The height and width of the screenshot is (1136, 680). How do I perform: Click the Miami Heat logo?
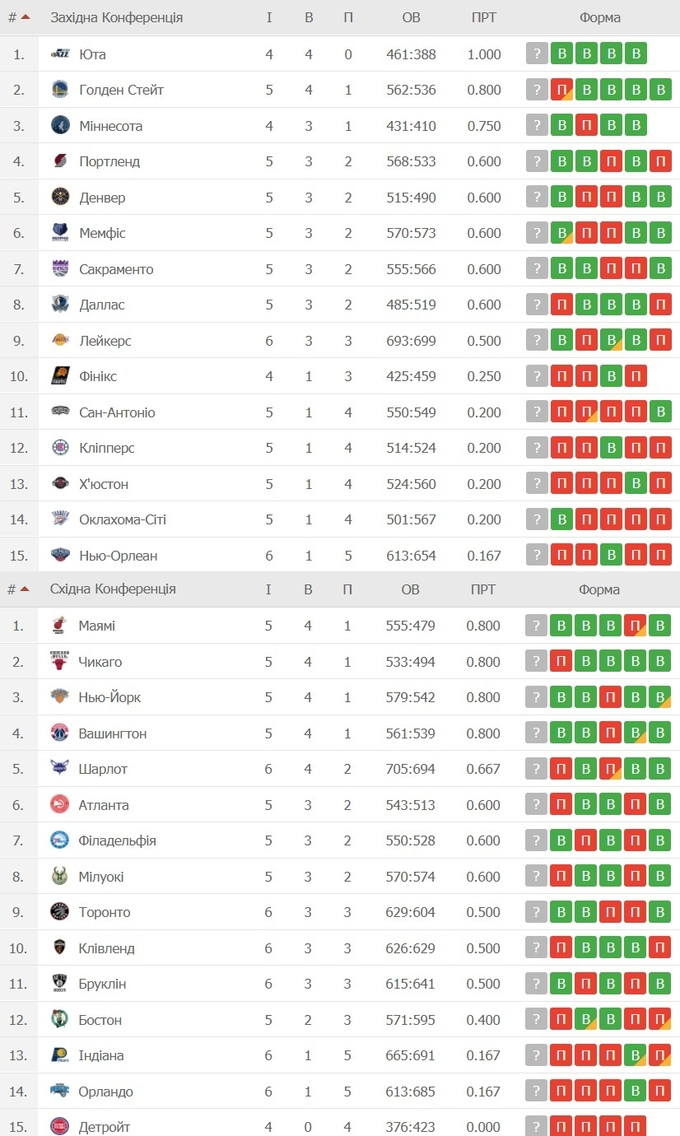[60, 626]
